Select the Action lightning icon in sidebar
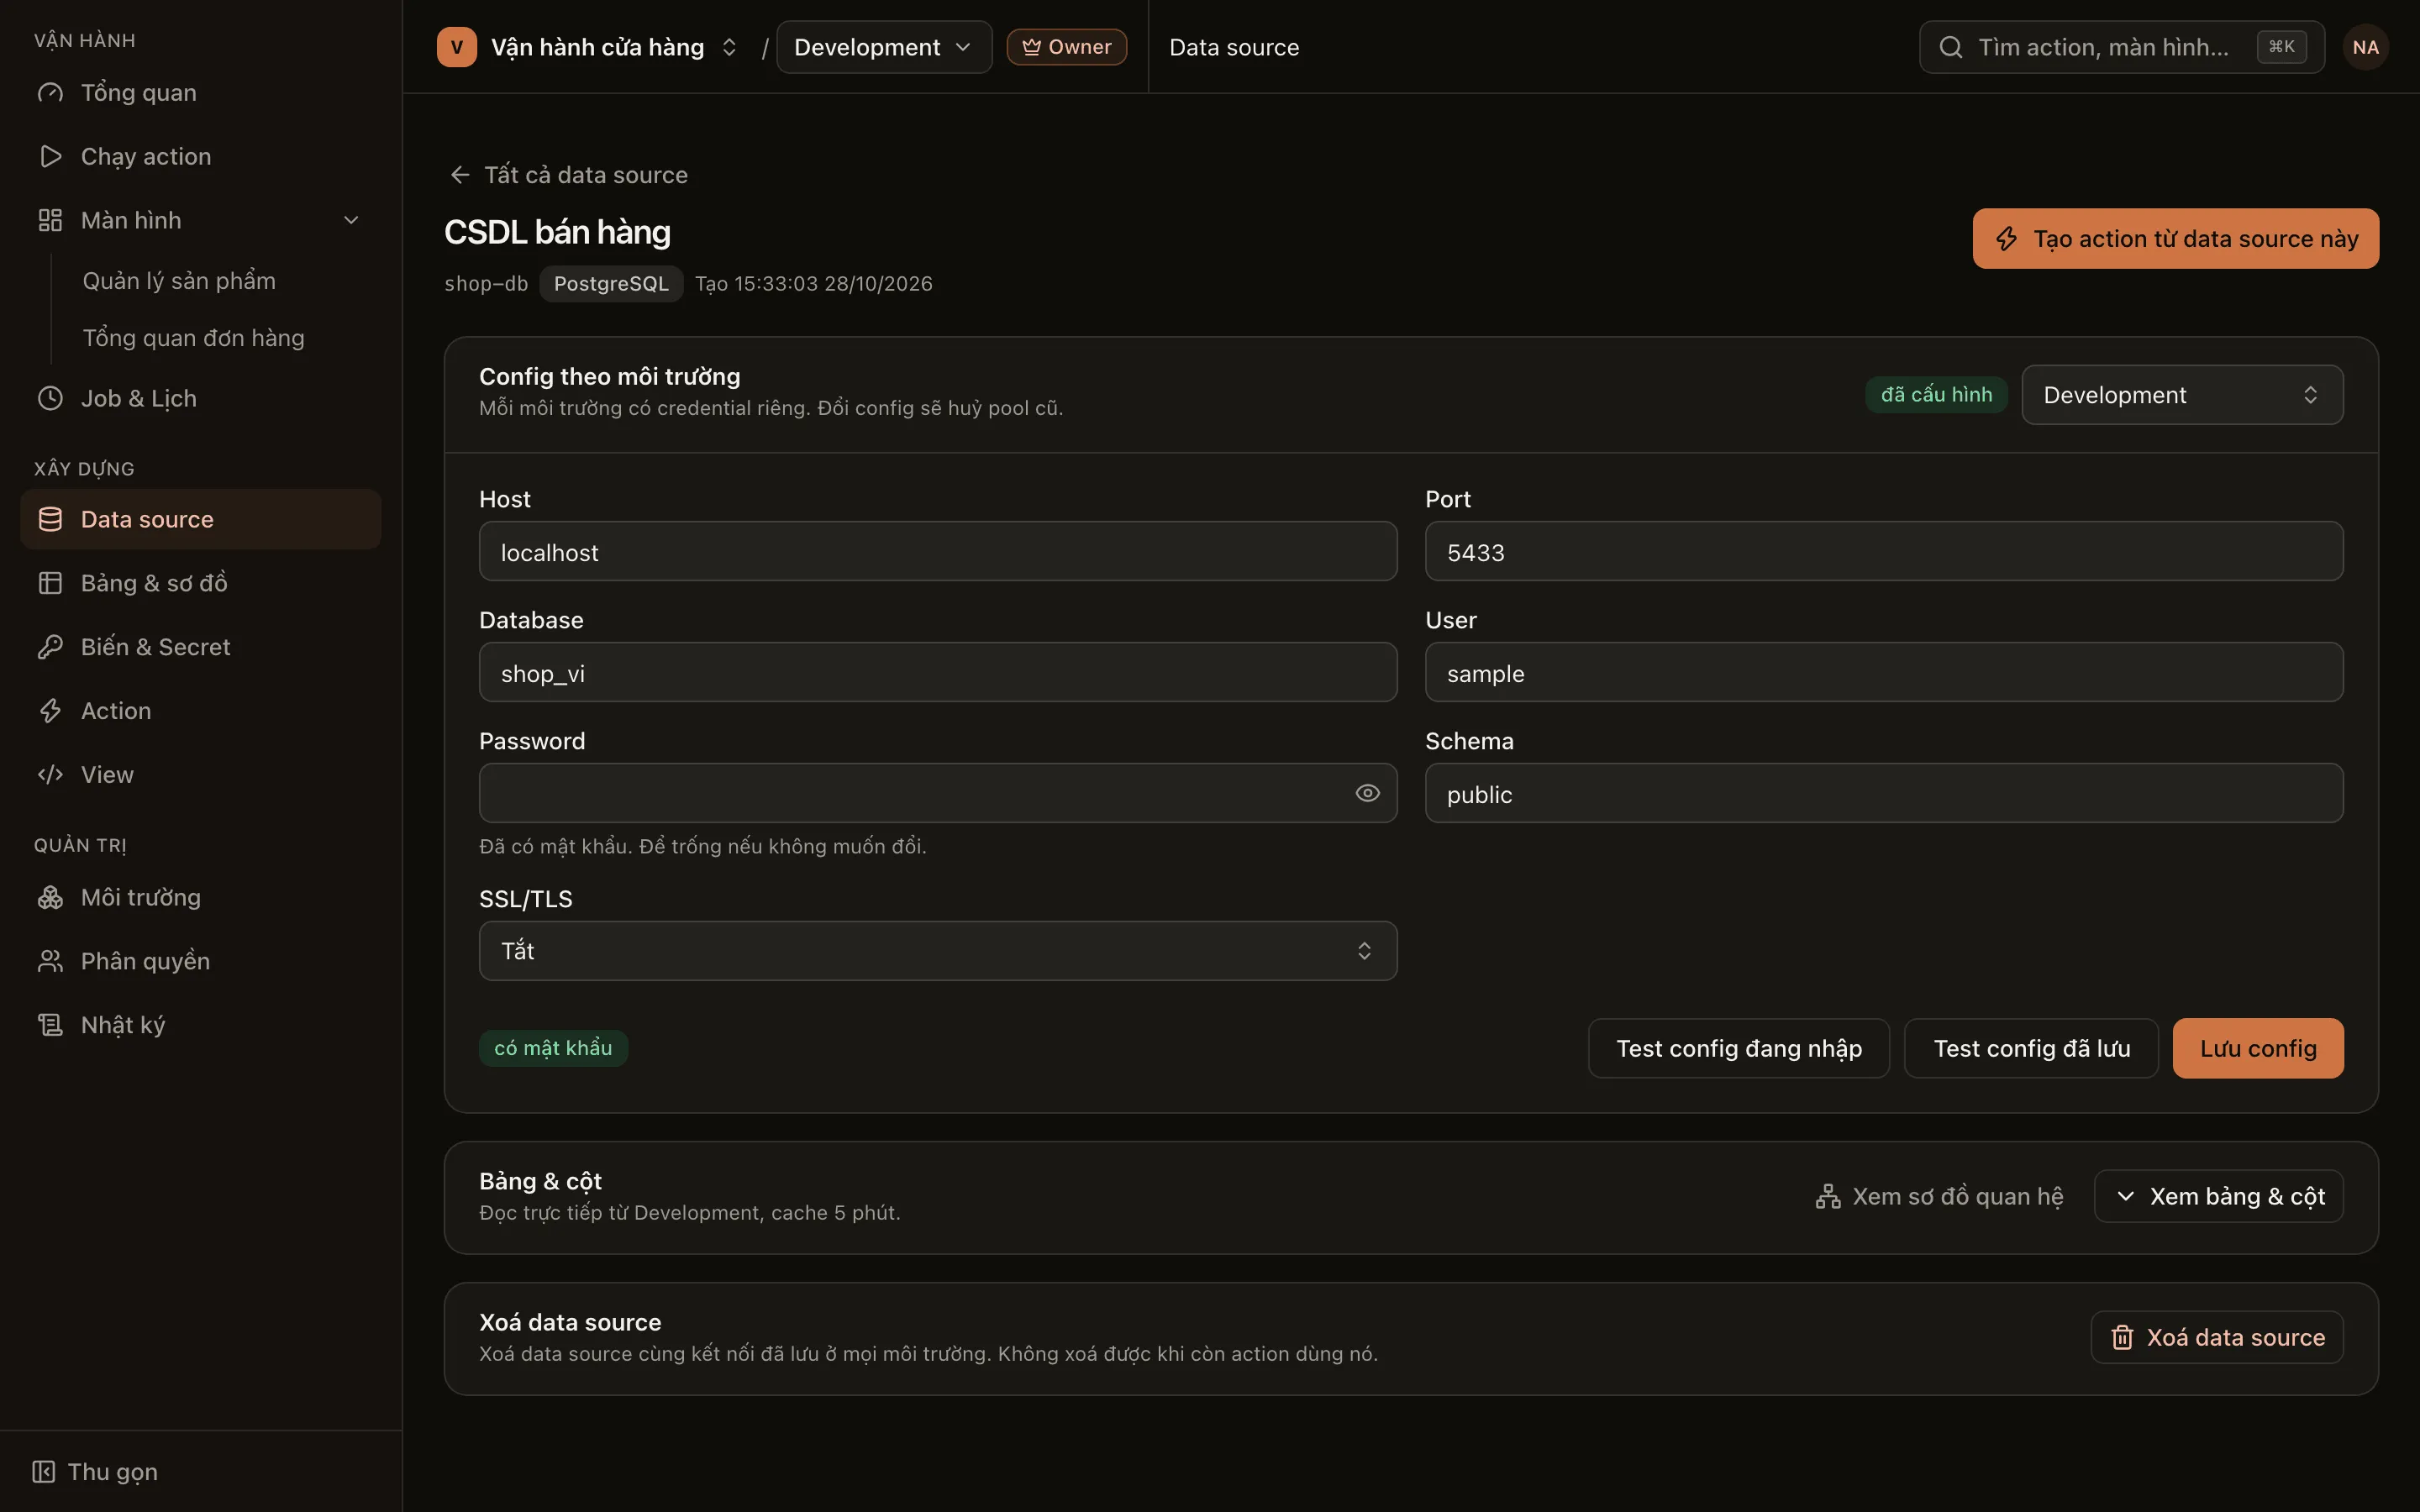 click(50, 711)
